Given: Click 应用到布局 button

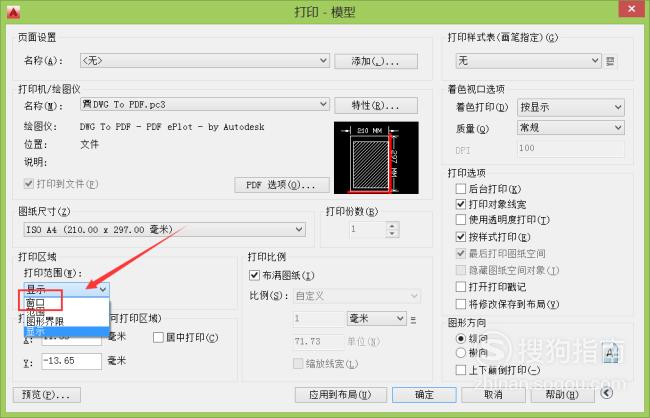Looking at the screenshot, I should tap(341, 395).
